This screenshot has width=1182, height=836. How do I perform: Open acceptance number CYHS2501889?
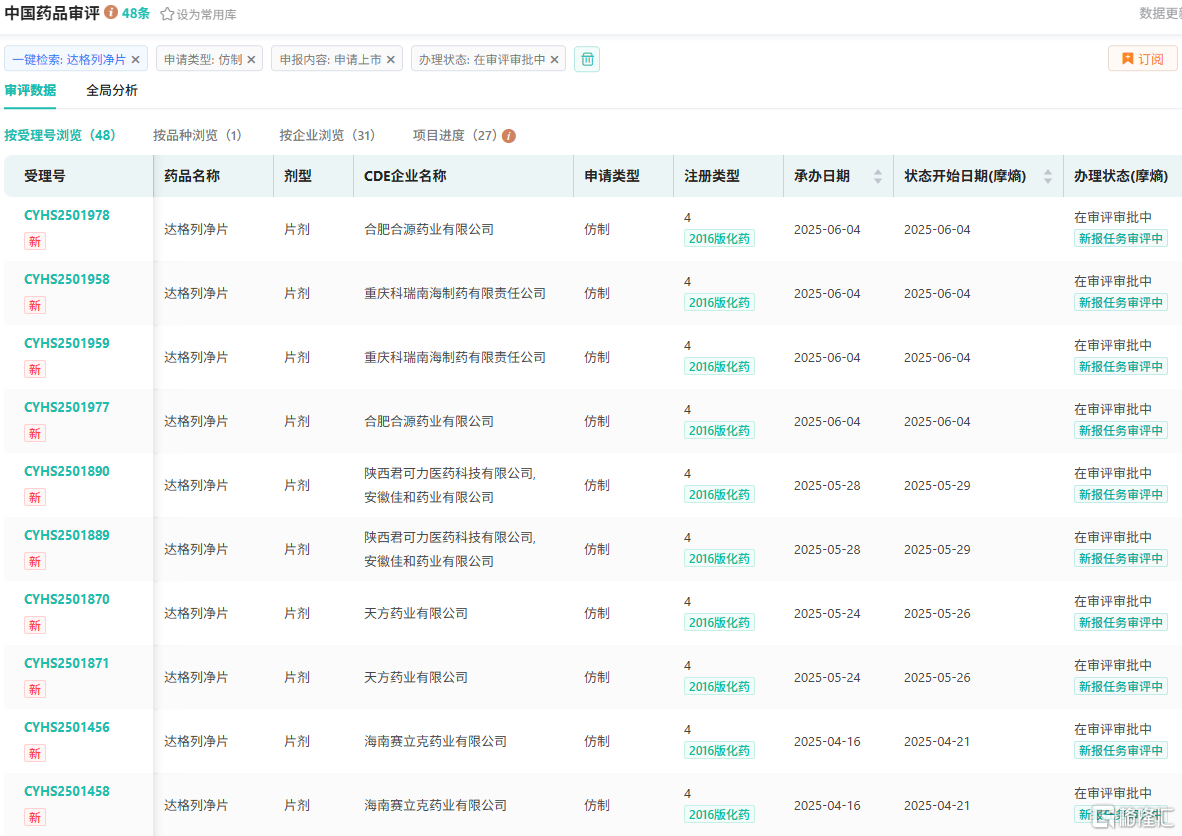point(67,536)
